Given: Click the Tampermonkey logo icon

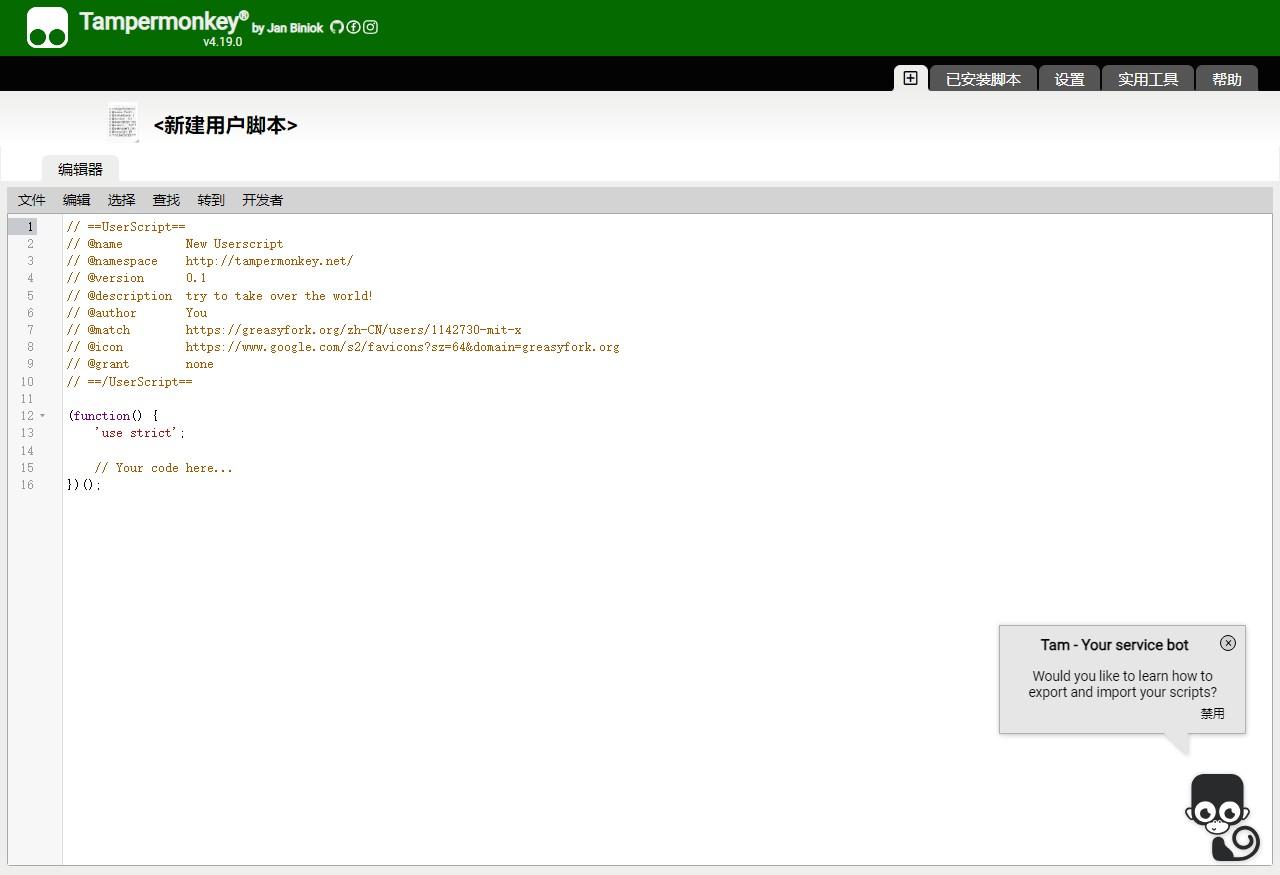Looking at the screenshot, I should pos(47,27).
